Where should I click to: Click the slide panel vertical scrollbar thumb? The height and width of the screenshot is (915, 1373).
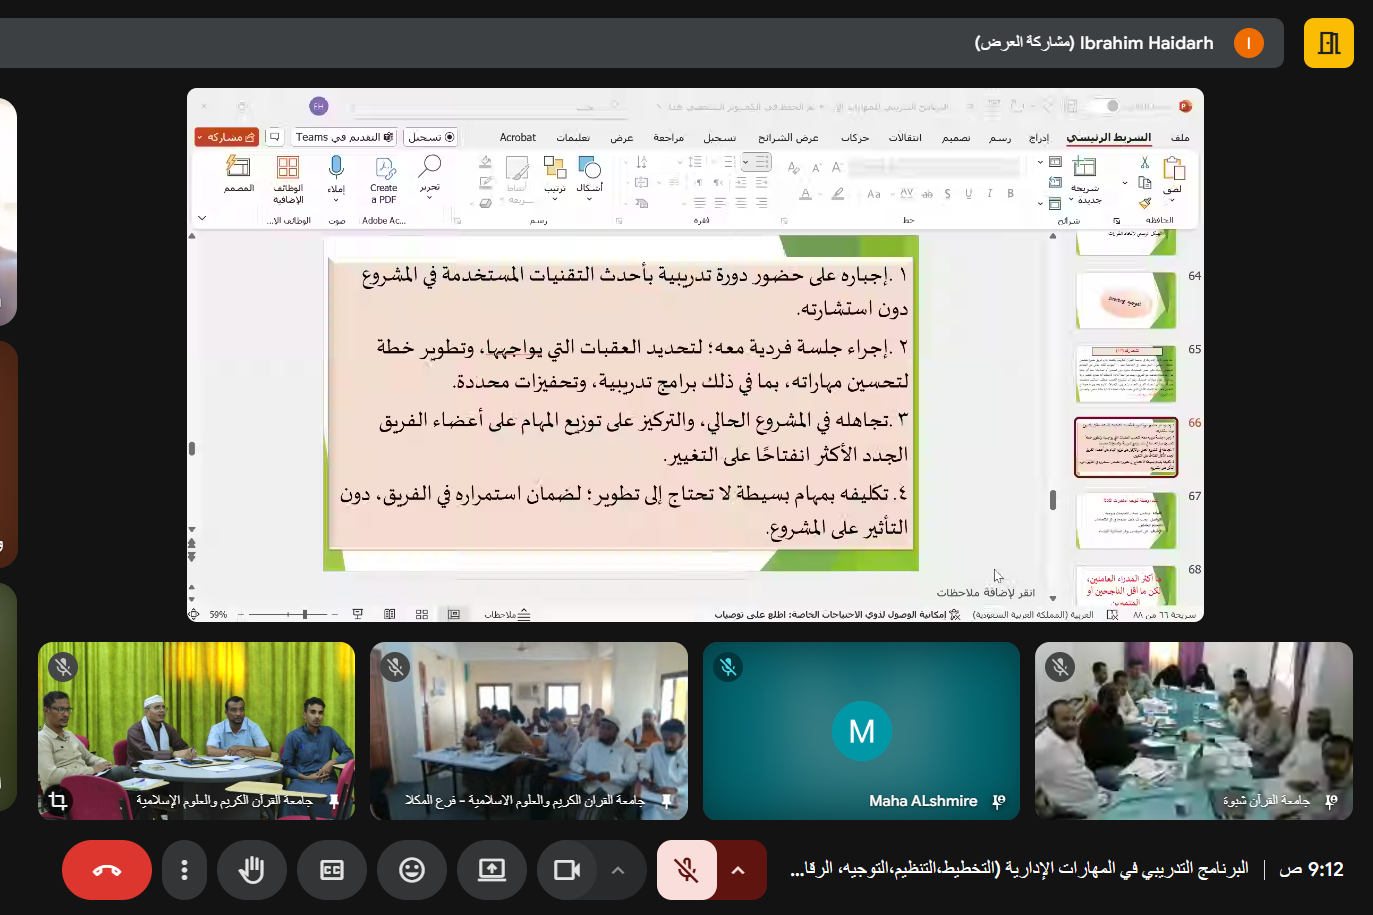click(1053, 499)
